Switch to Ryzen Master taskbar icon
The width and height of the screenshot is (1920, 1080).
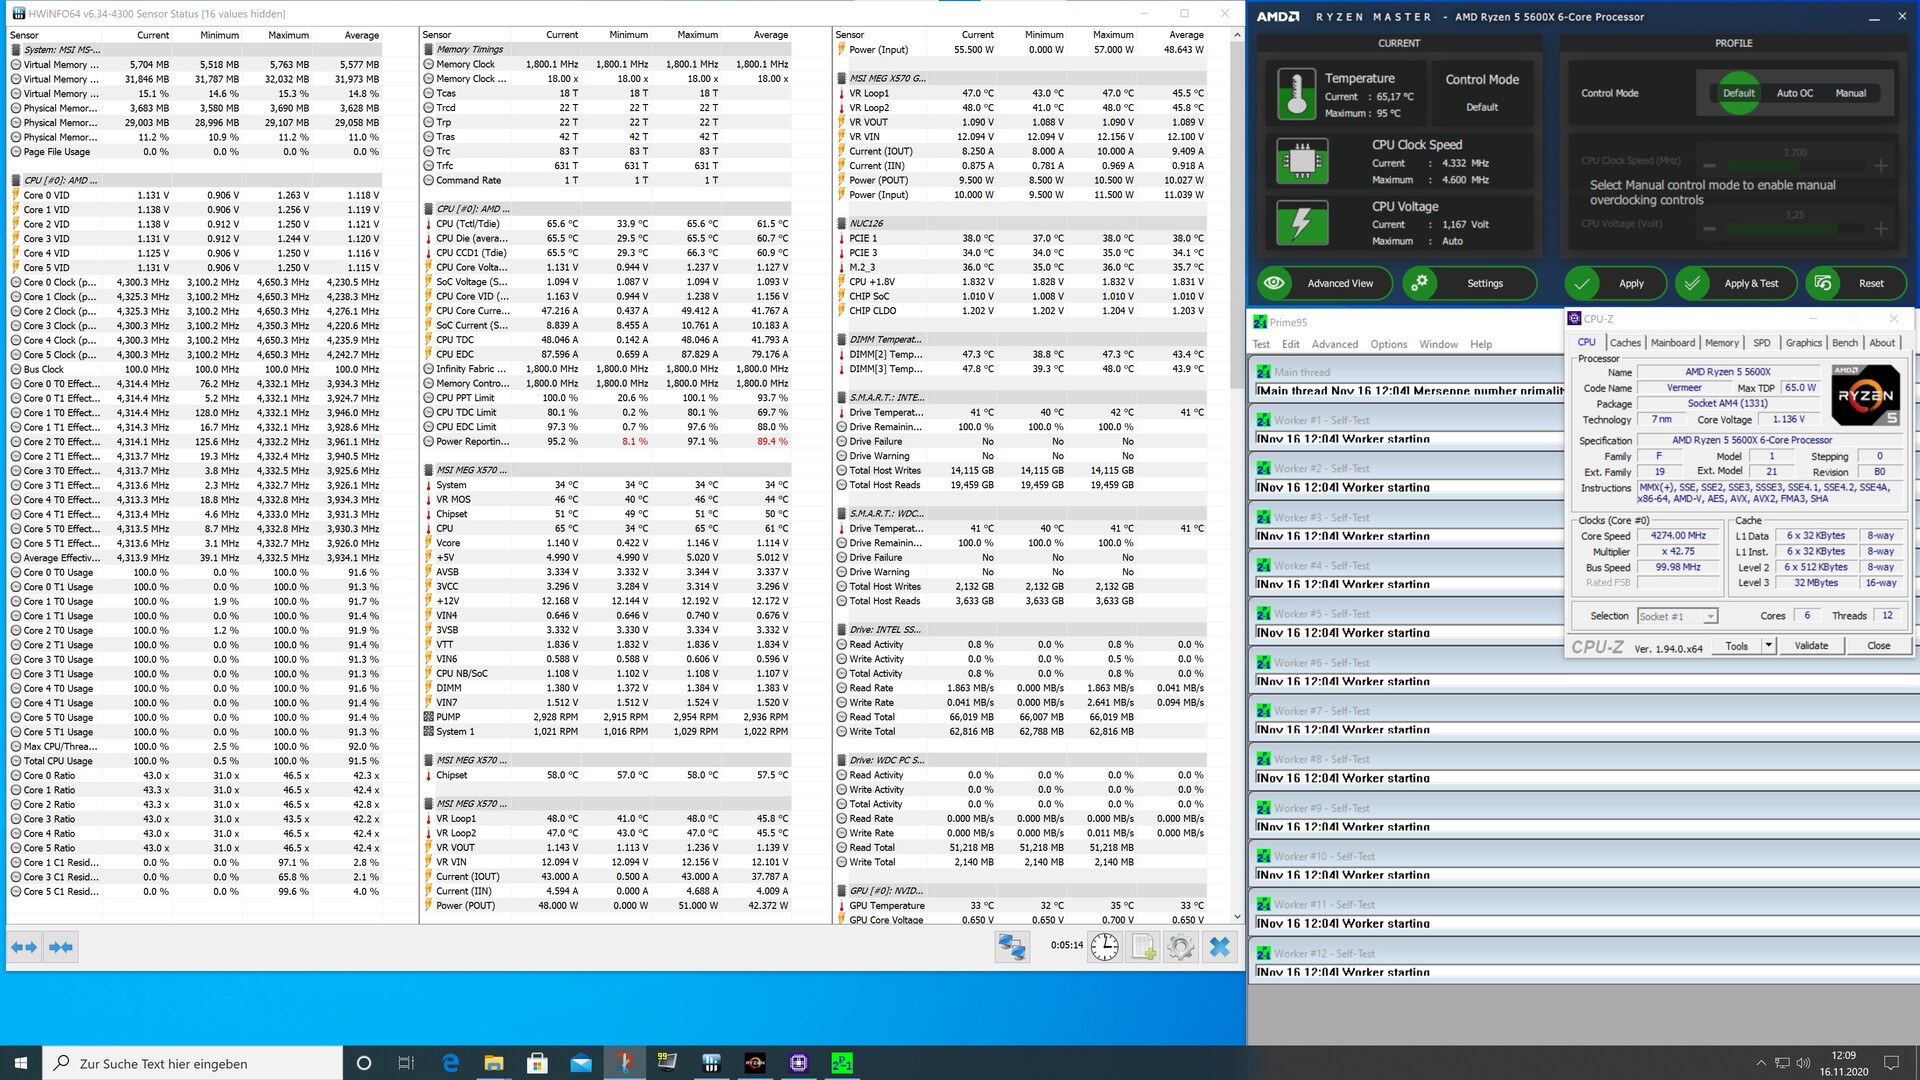(755, 1063)
